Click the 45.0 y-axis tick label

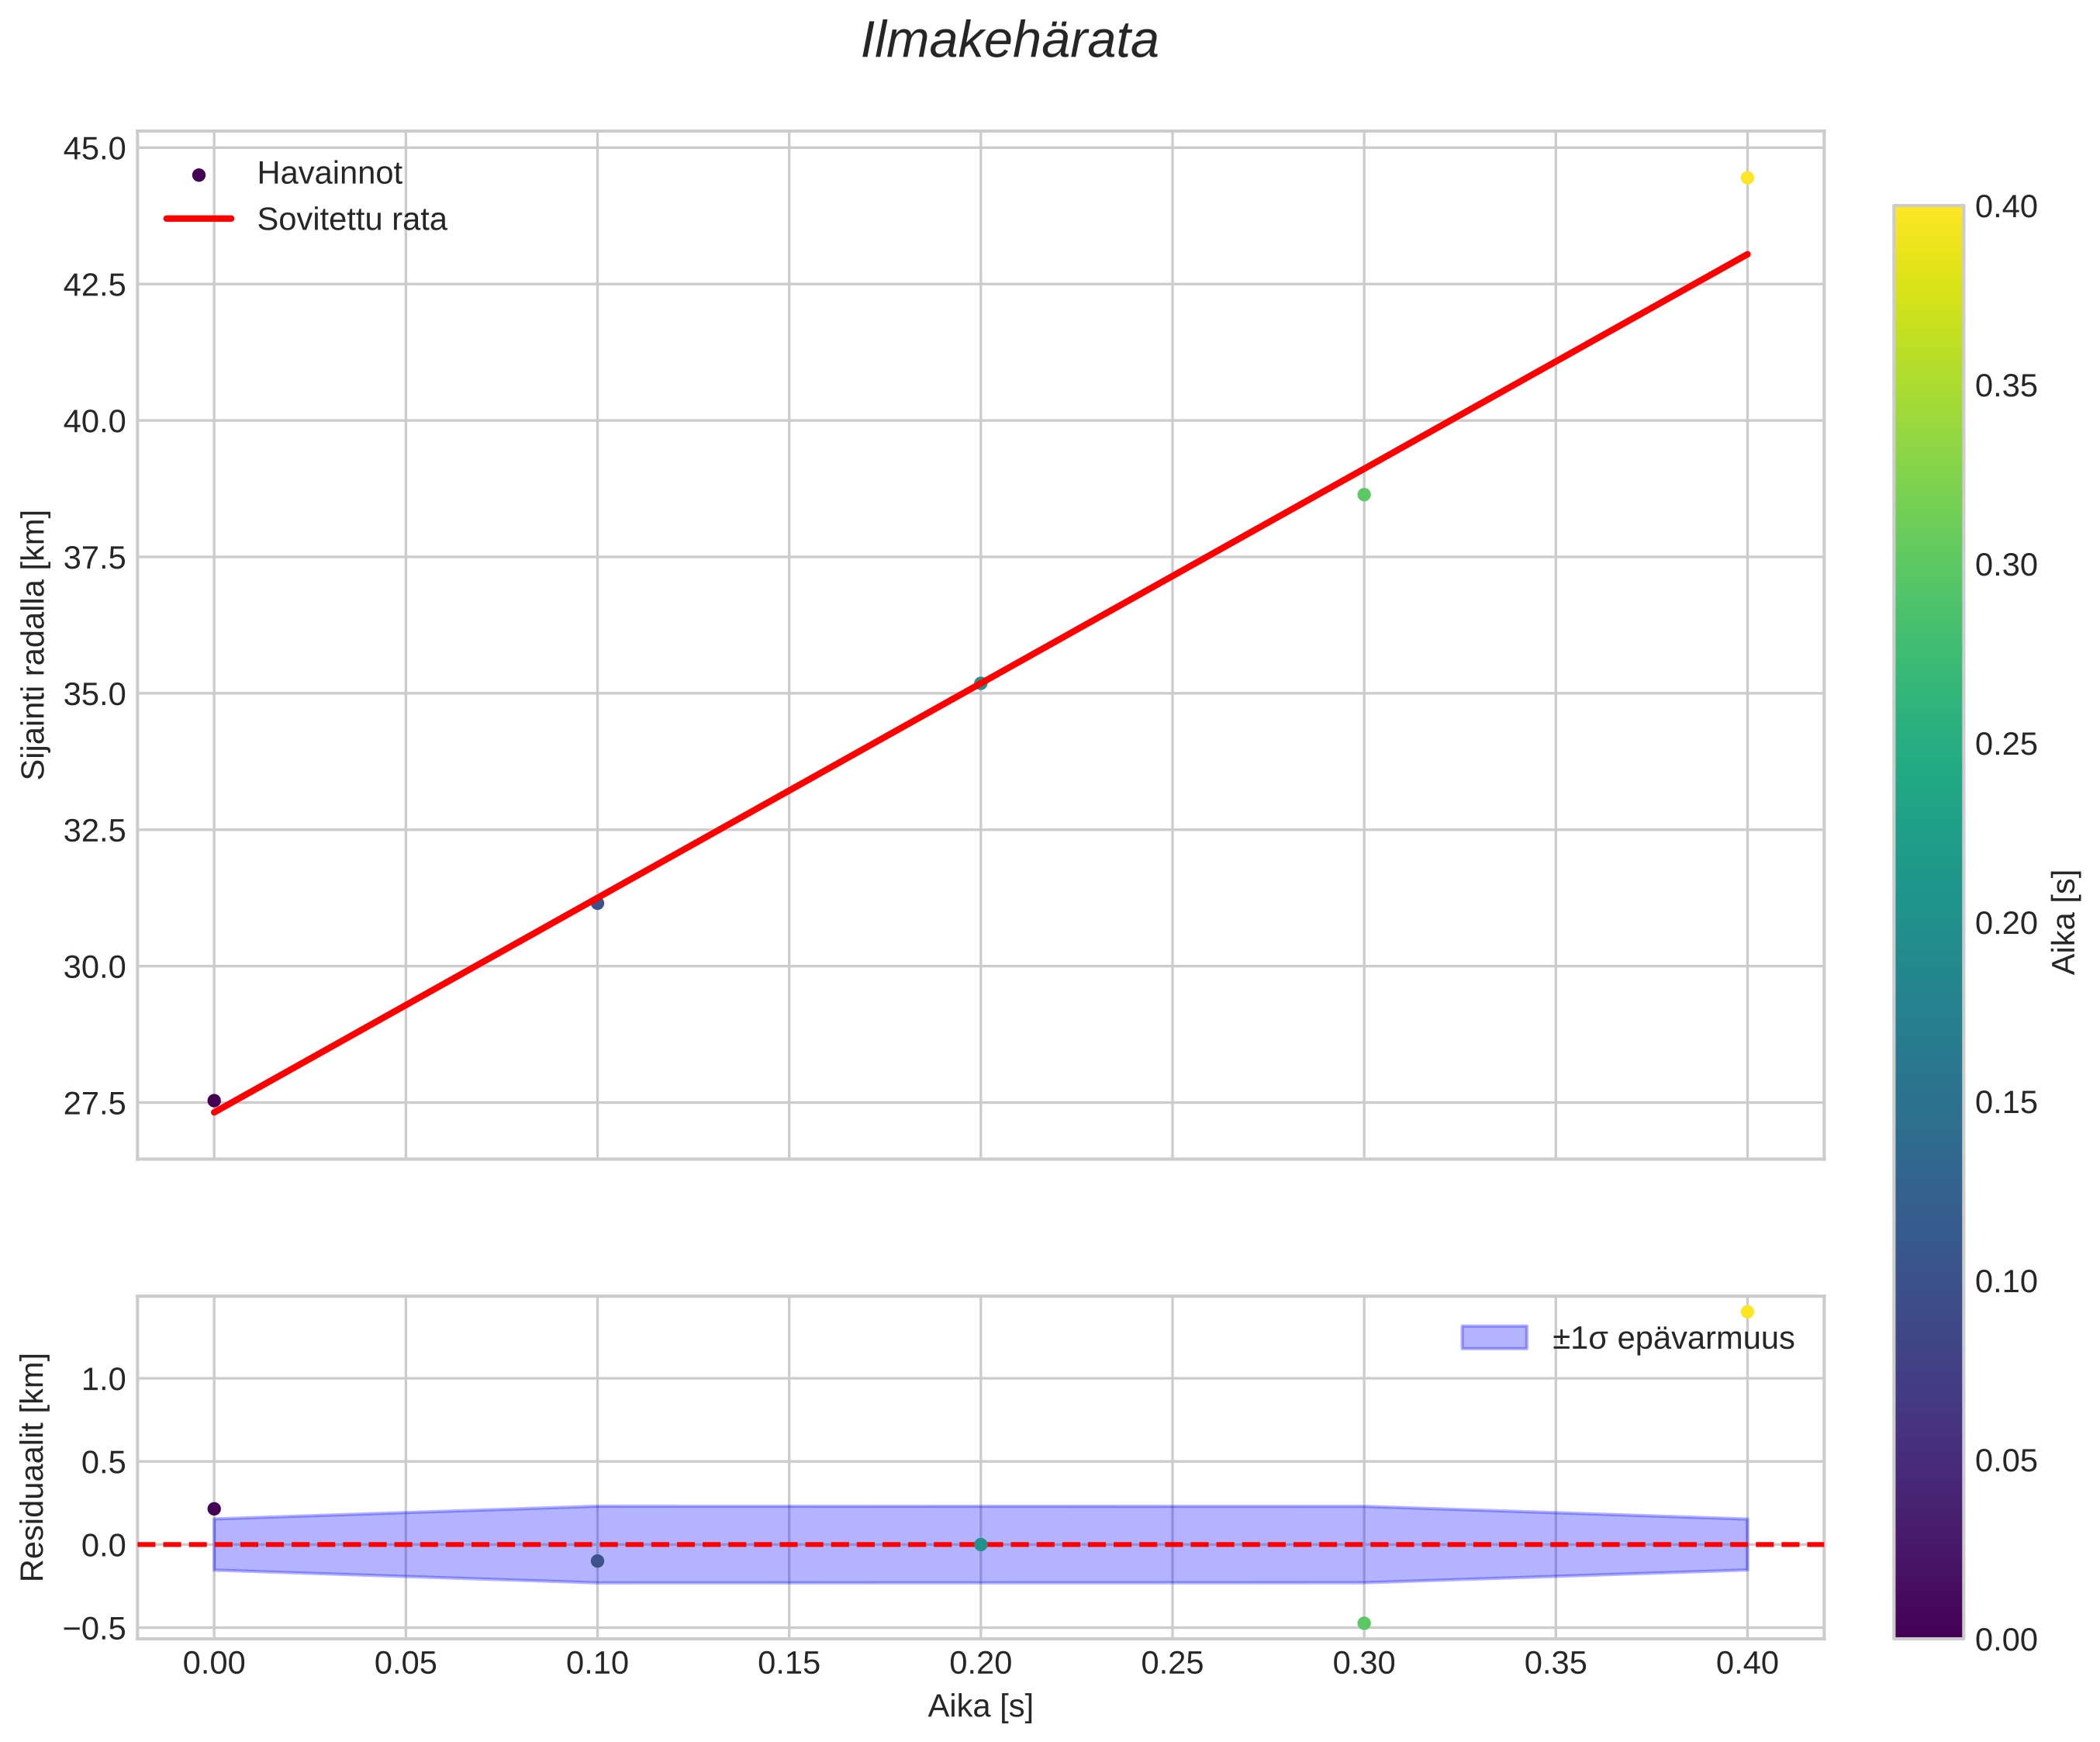tap(95, 149)
